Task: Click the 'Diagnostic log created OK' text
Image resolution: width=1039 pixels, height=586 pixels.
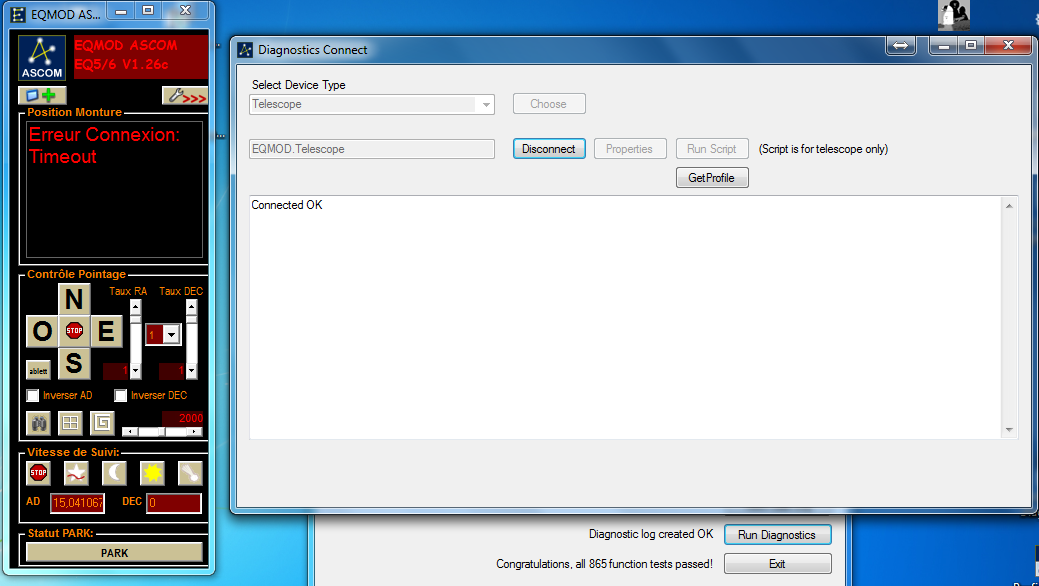Action: pos(651,534)
